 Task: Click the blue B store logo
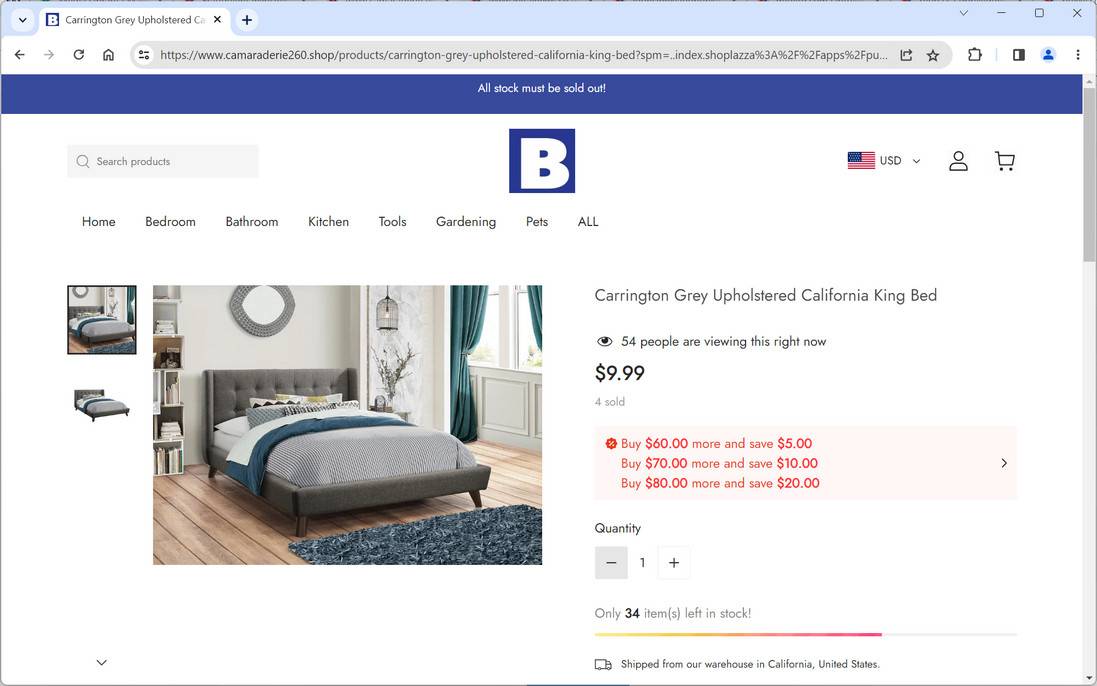pos(542,161)
